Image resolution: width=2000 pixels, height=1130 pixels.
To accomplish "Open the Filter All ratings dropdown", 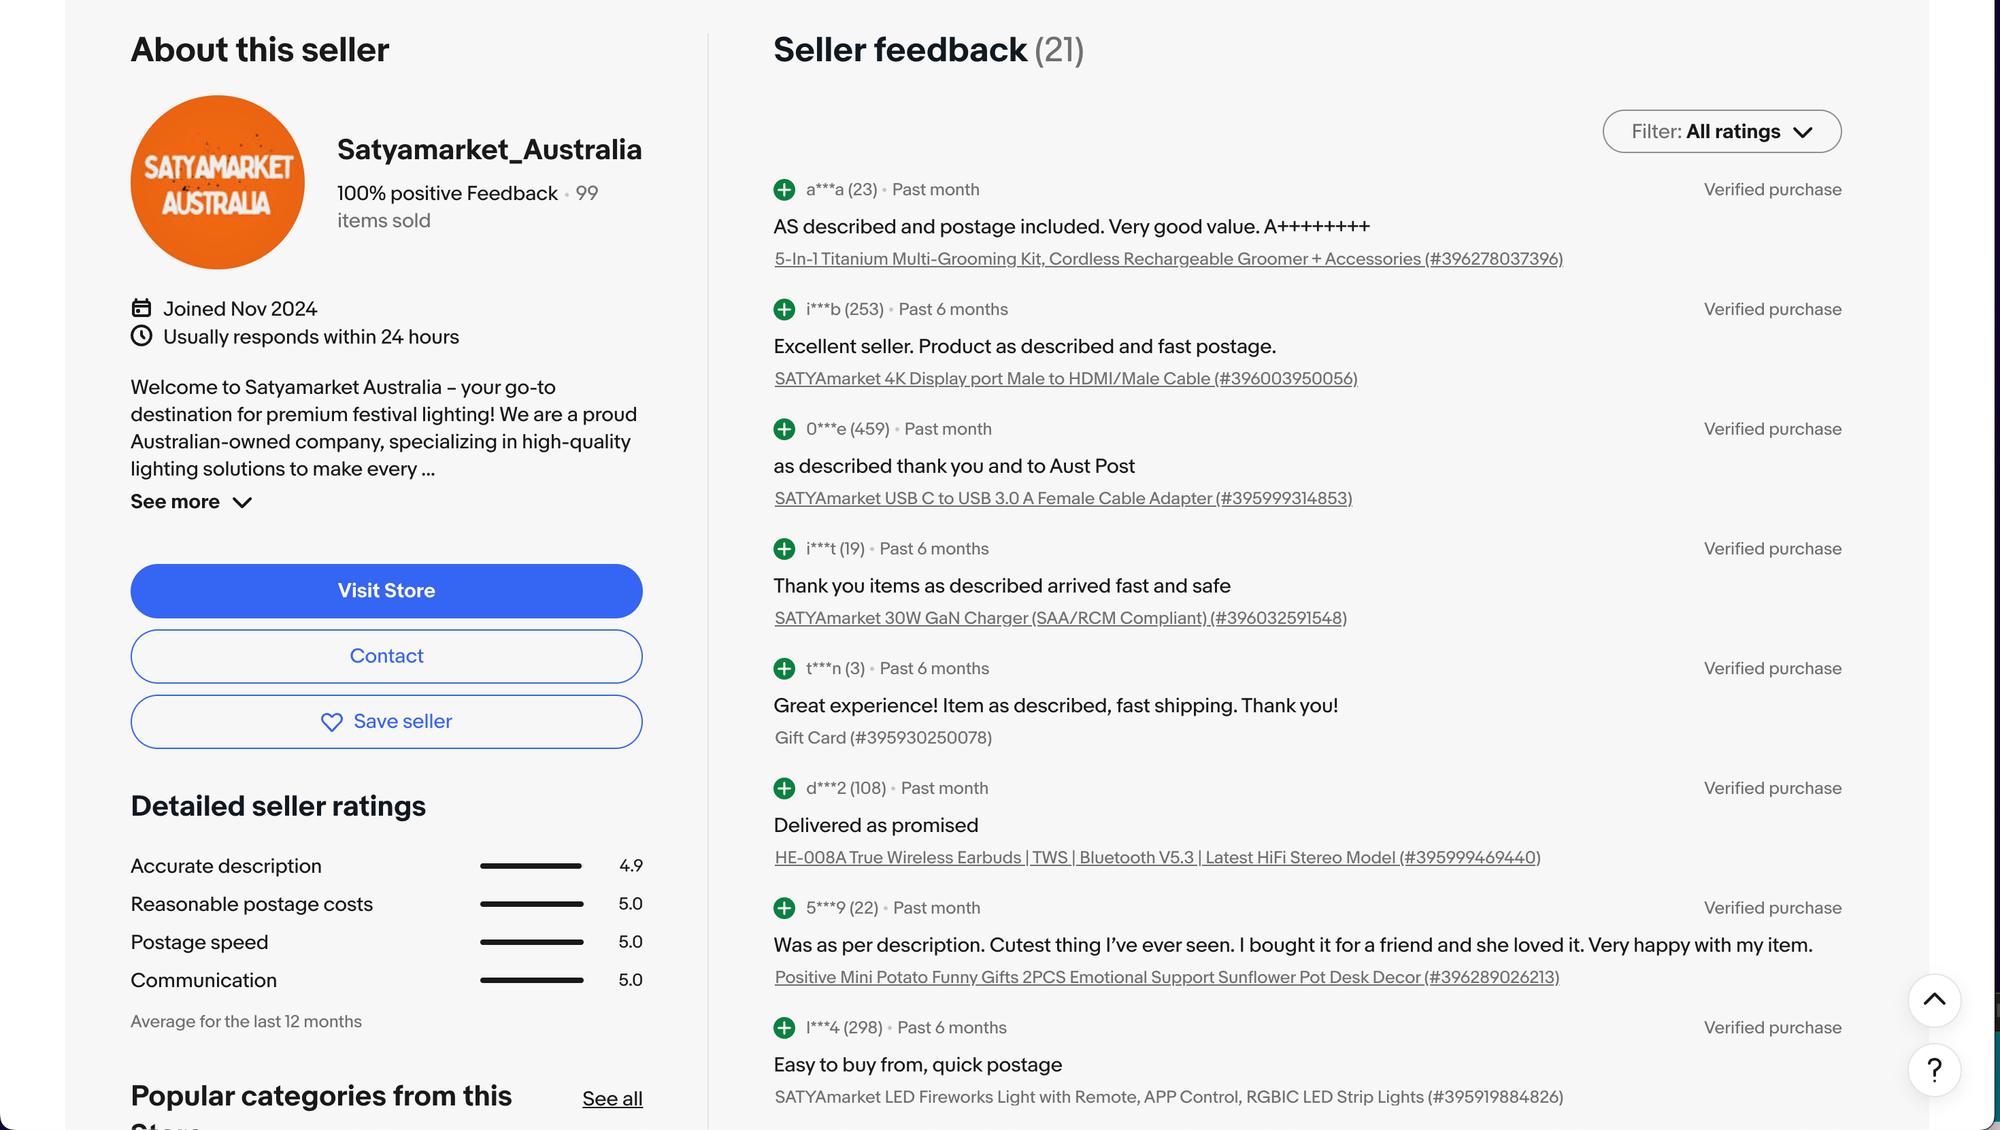I will click(1722, 131).
